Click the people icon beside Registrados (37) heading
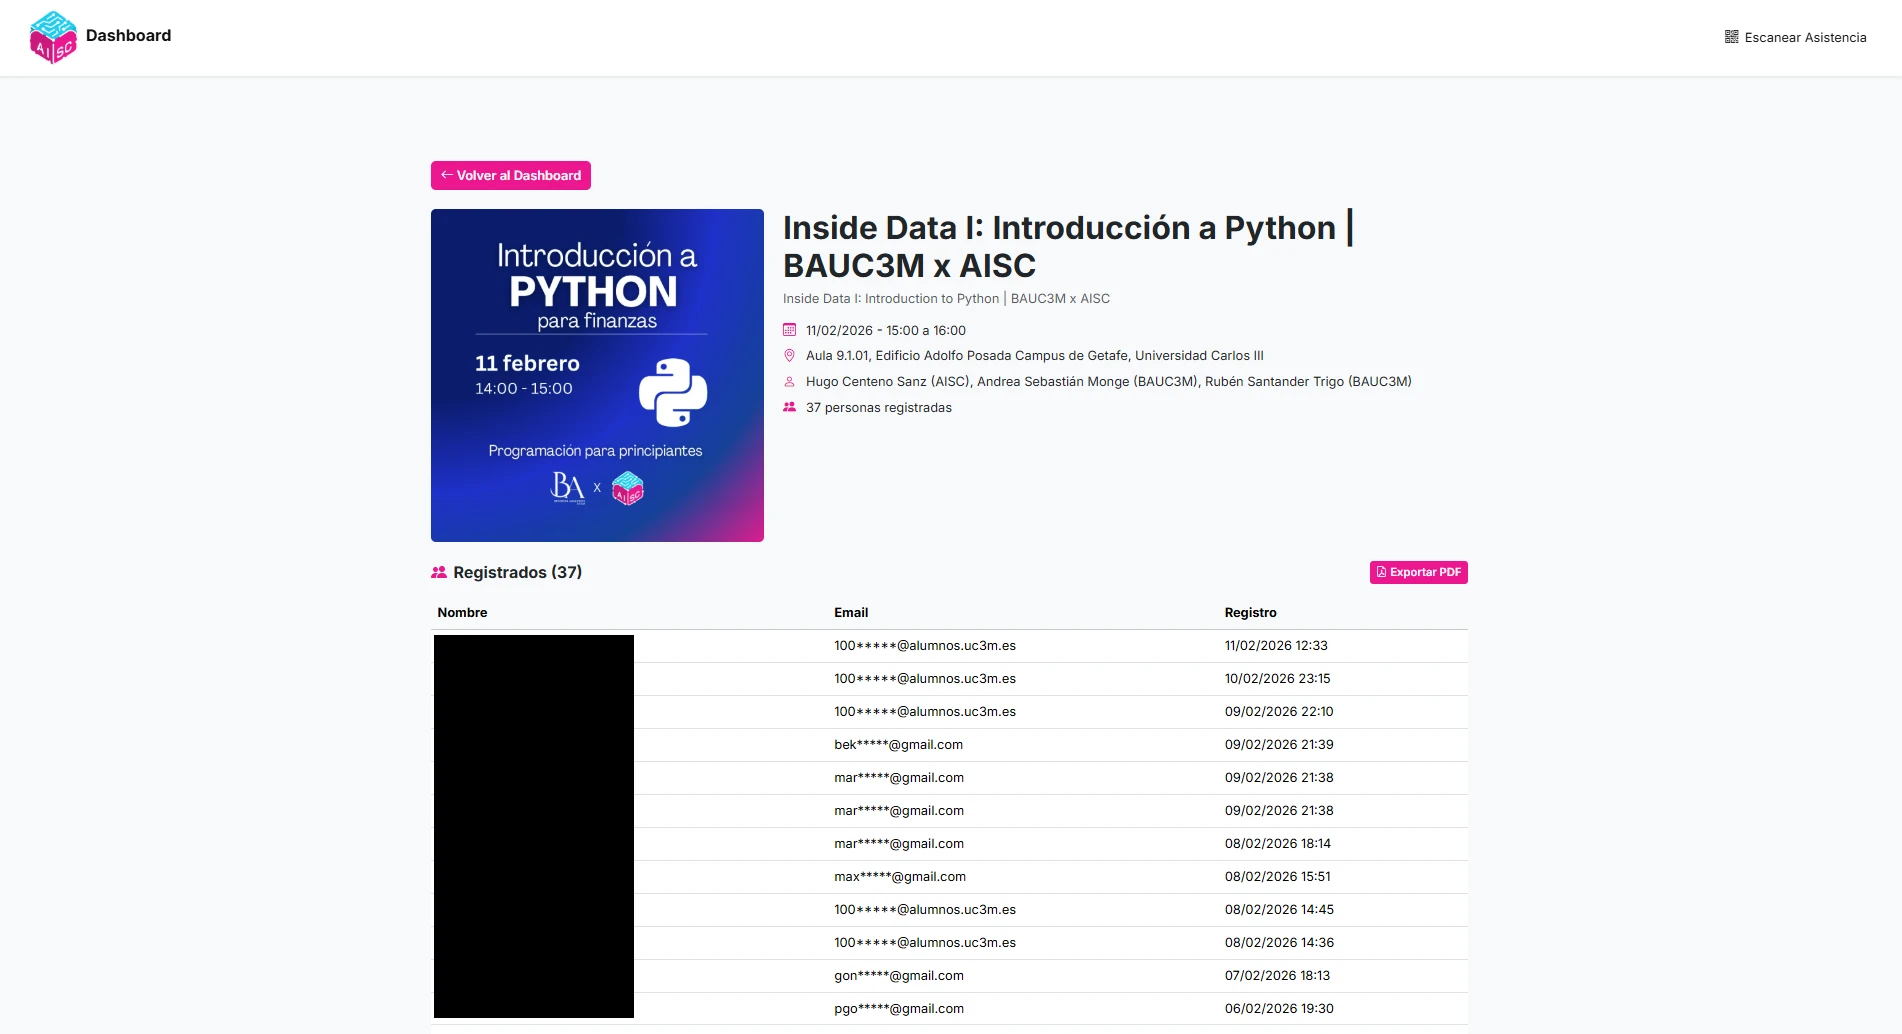This screenshot has height=1034, width=1902. (439, 572)
